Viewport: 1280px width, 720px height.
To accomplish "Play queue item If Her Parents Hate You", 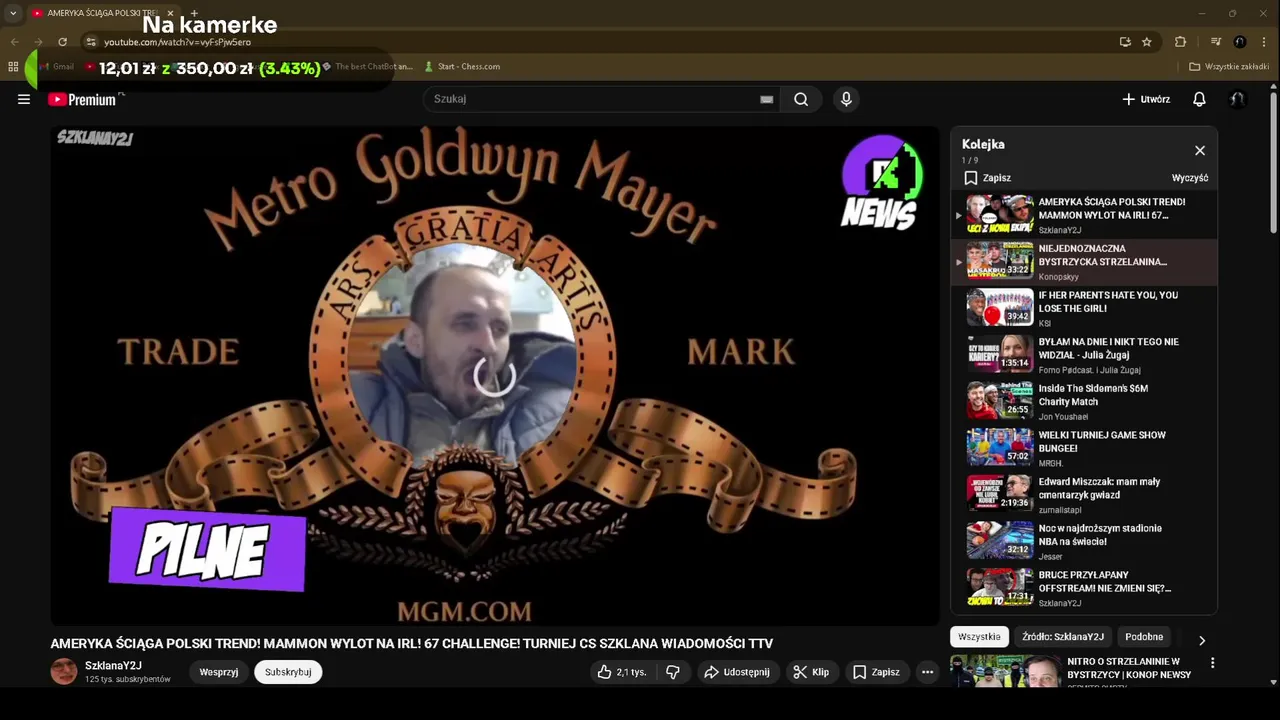I will [1084, 308].
